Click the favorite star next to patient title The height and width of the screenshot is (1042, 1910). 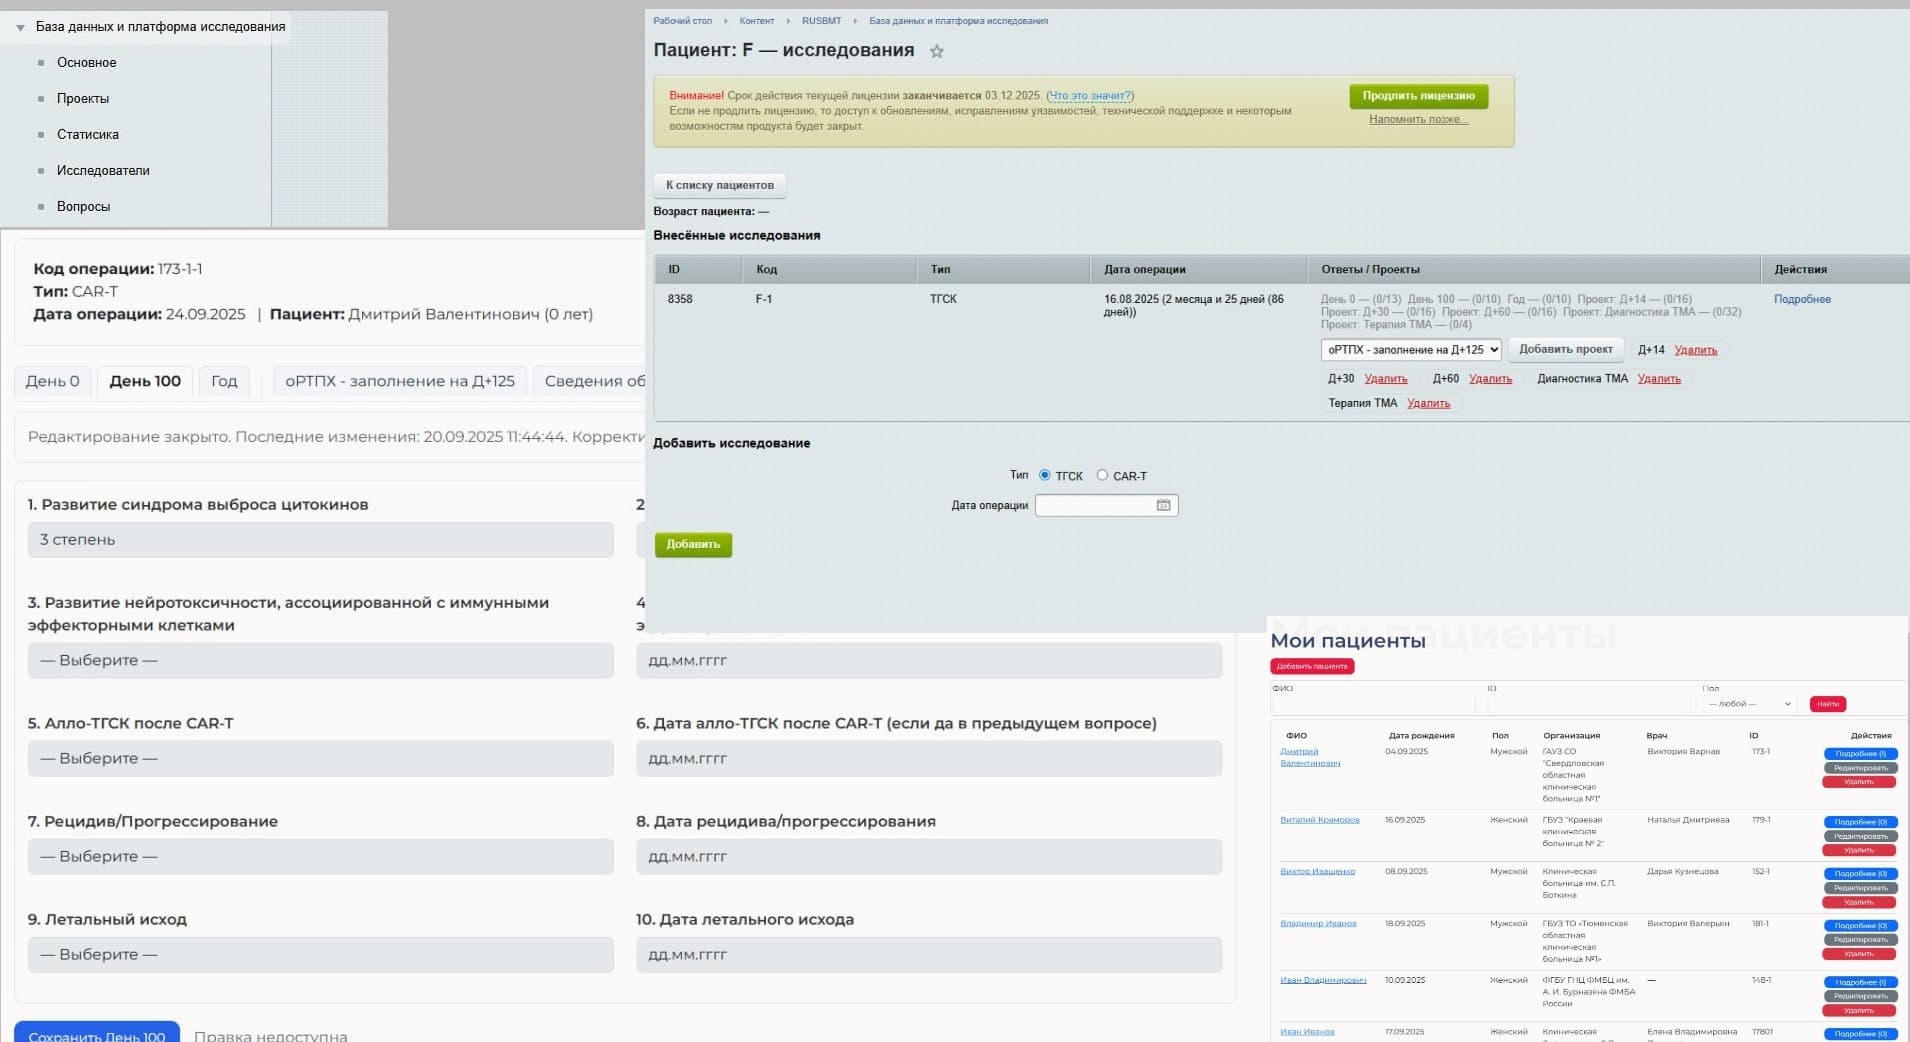[936, 51]
